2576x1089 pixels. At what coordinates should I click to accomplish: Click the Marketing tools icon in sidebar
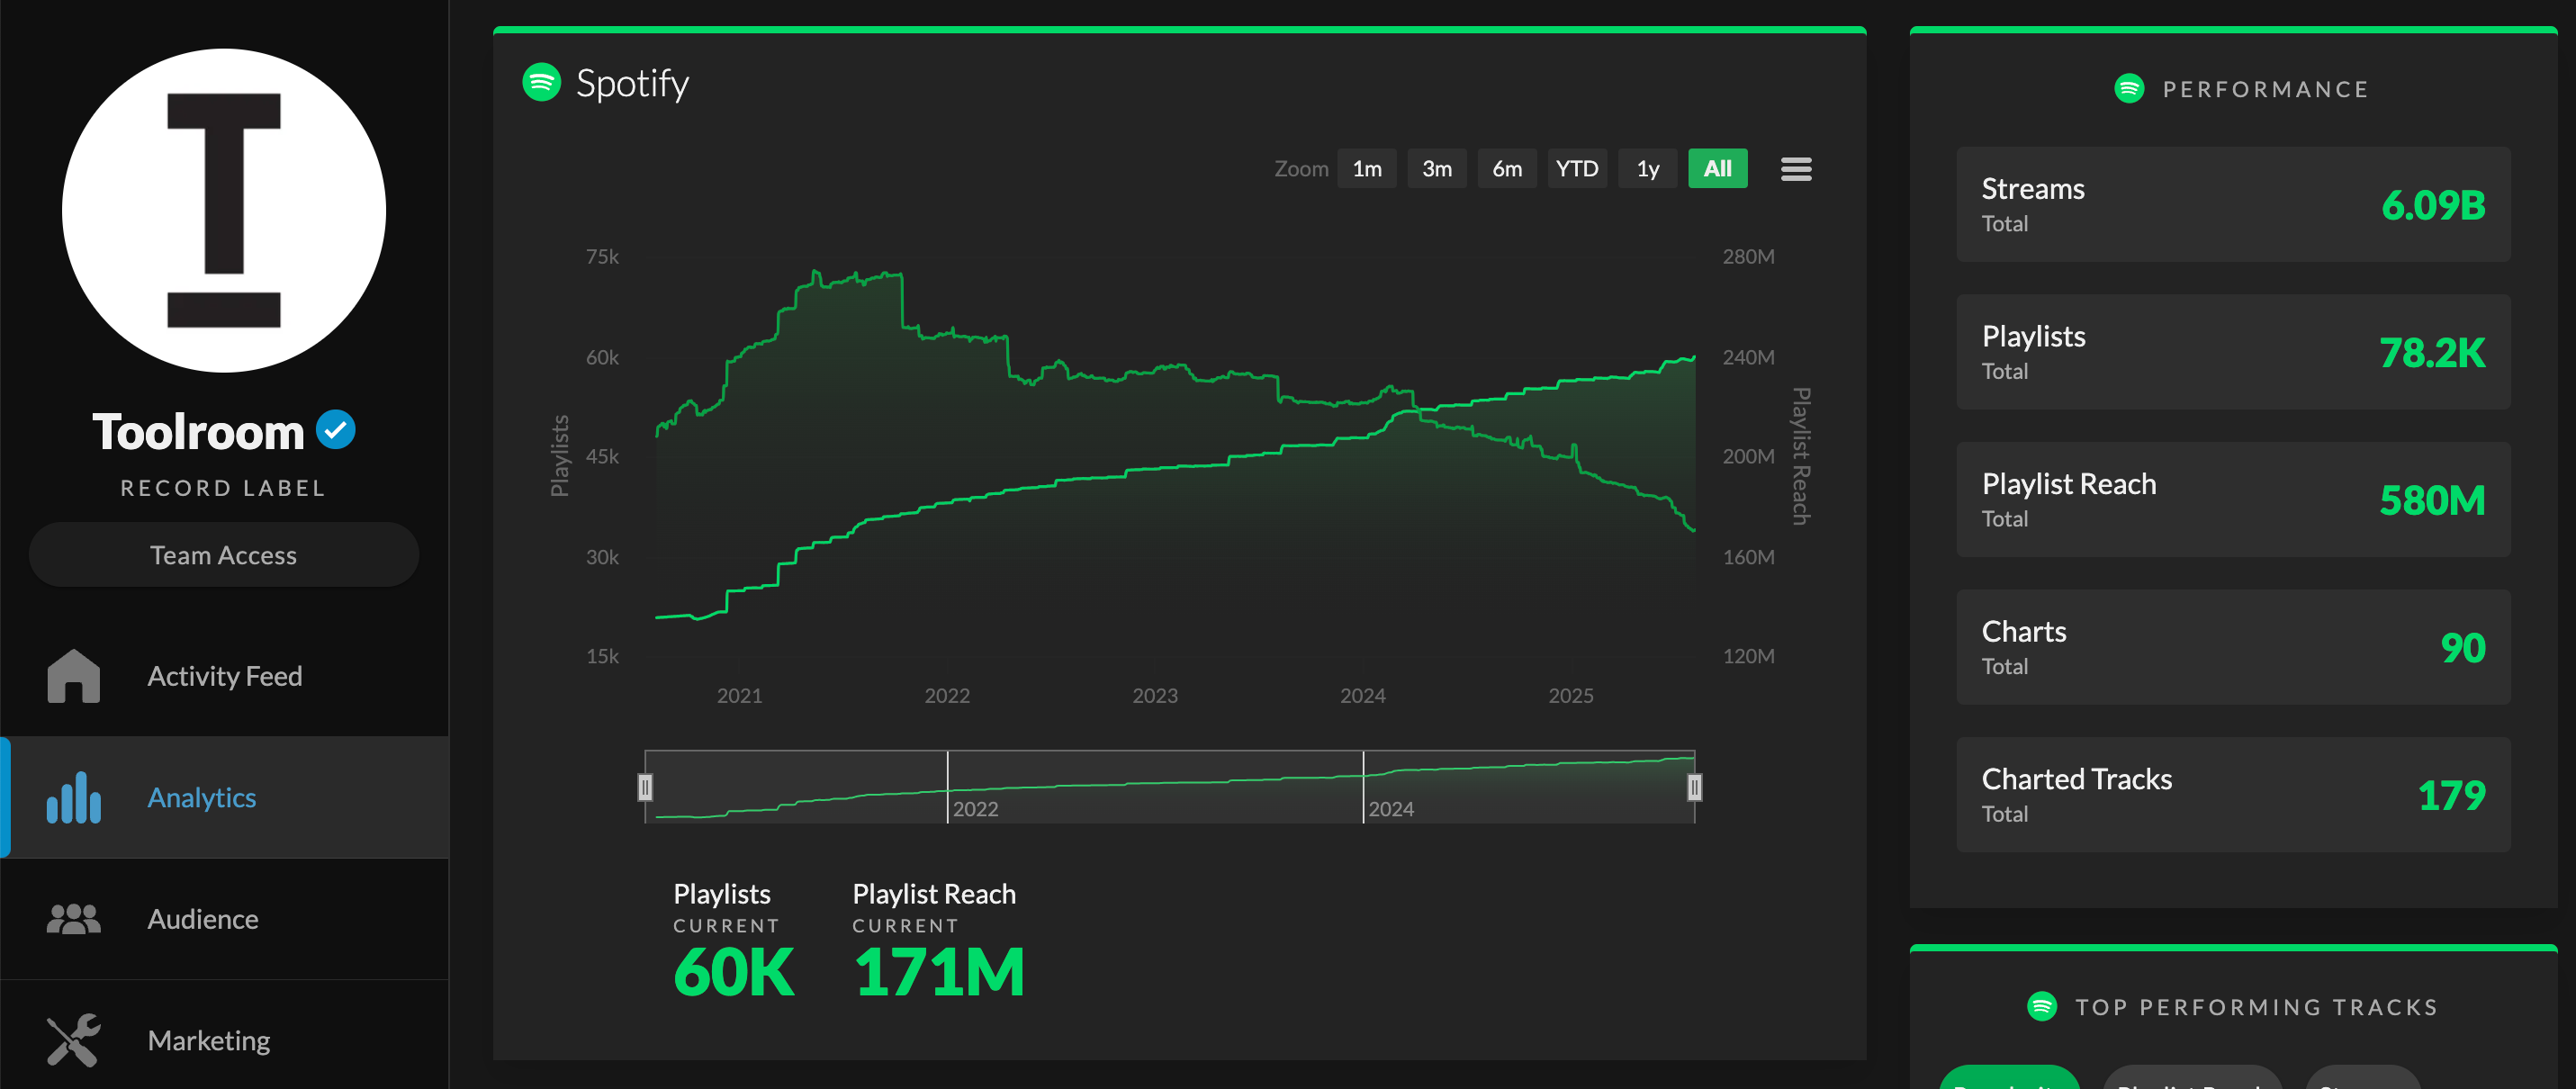[x=72, y=1040]
